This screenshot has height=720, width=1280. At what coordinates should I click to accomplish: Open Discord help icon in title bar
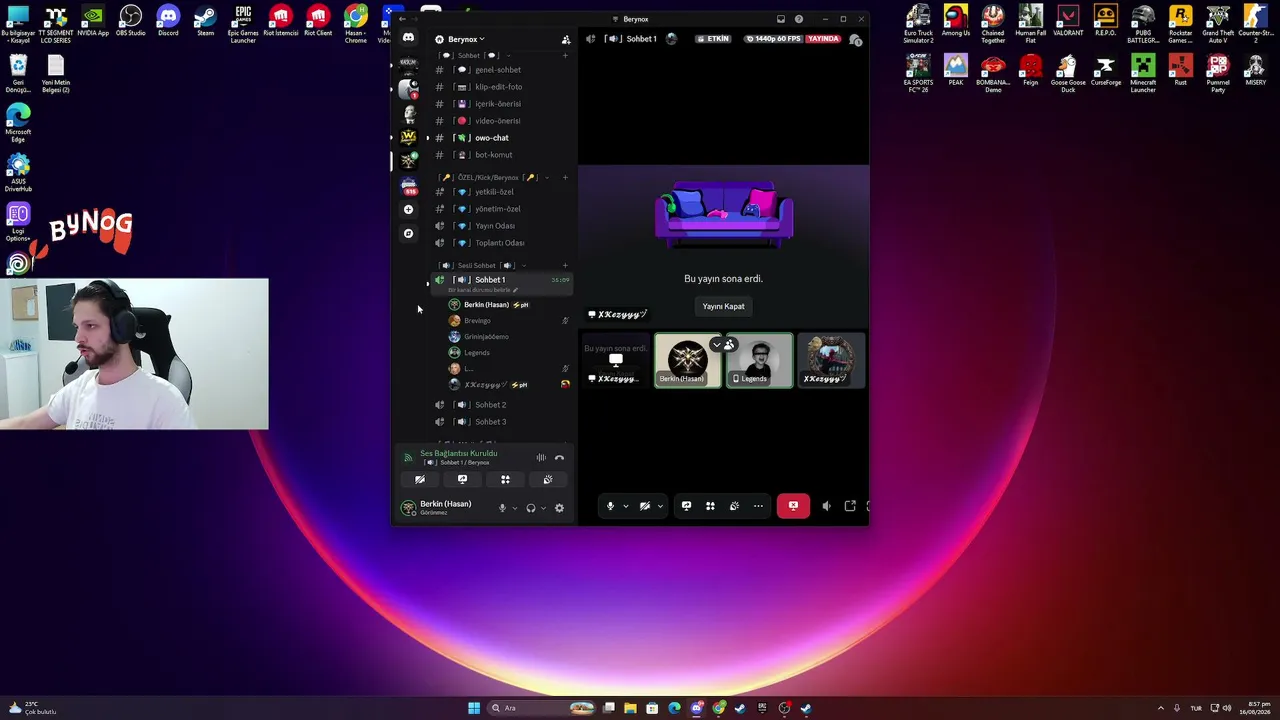[798, 19]
